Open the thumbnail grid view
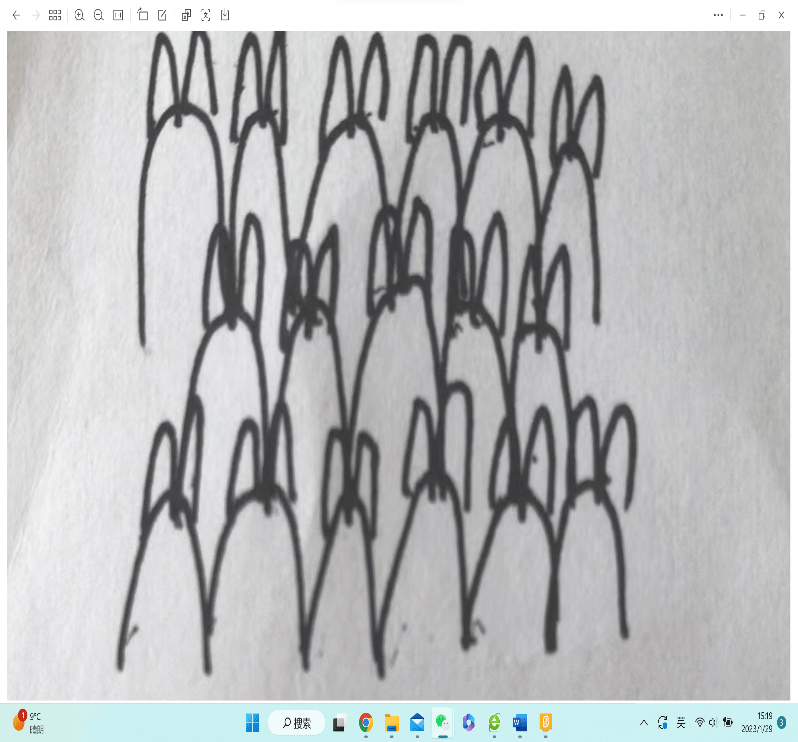The image size is (798, 742). pos(55,15)
